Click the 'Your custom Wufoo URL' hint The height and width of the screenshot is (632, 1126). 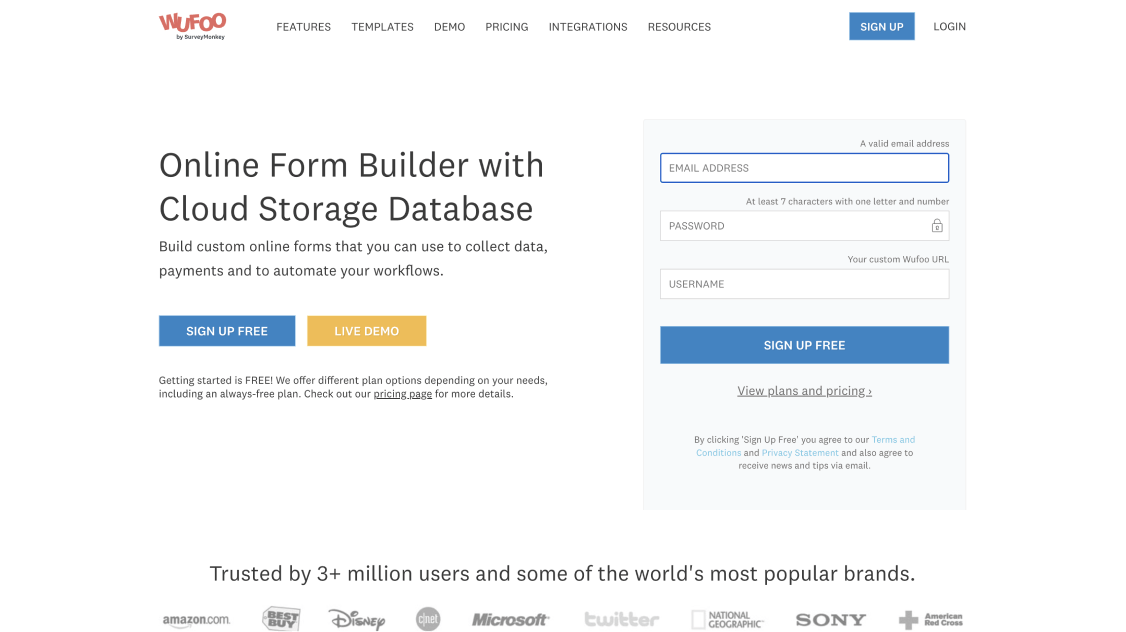[898, 259]
